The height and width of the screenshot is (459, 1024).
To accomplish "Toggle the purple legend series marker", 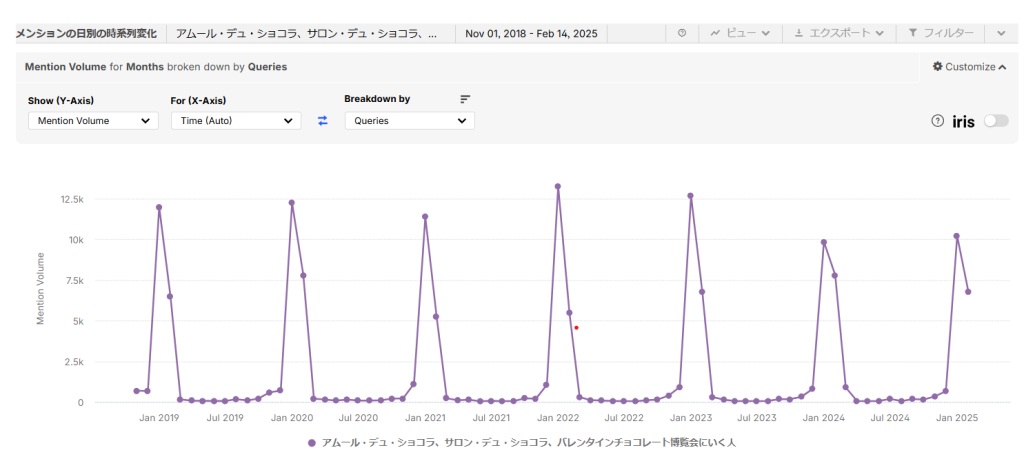I will coord(312,443).
